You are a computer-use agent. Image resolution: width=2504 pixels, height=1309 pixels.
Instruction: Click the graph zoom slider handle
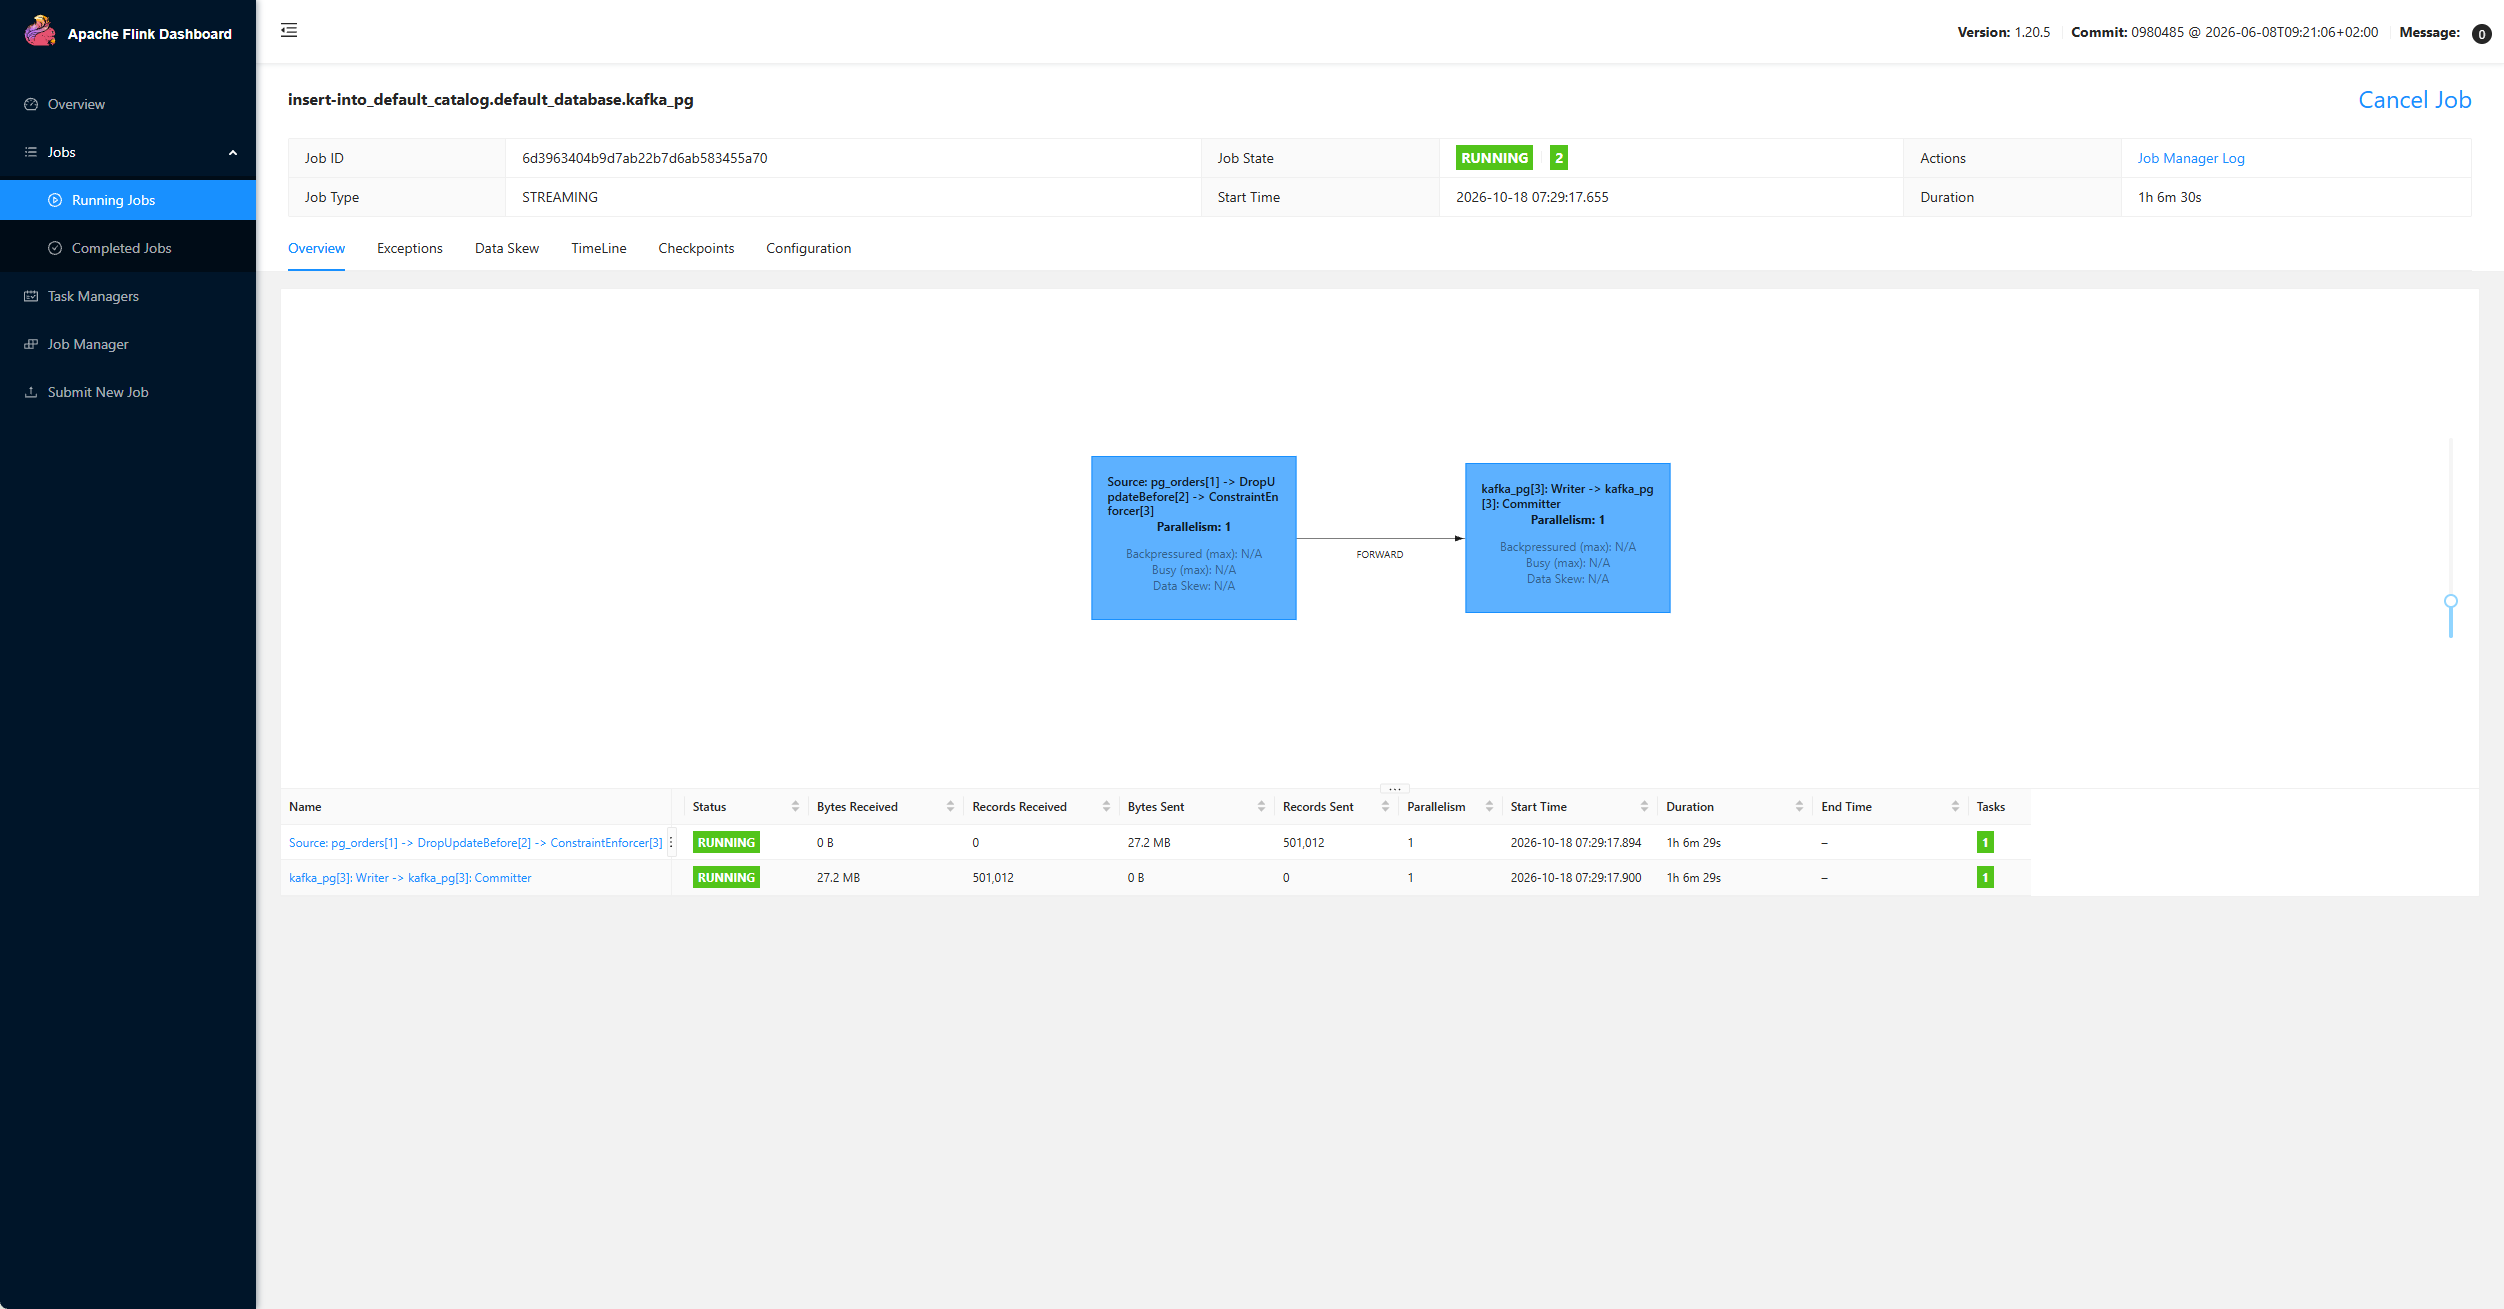(x=2451, y=601)
